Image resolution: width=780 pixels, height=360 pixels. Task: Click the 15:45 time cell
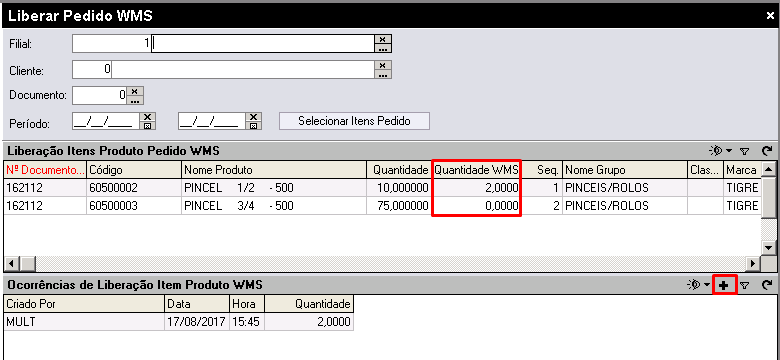[247, 322]
